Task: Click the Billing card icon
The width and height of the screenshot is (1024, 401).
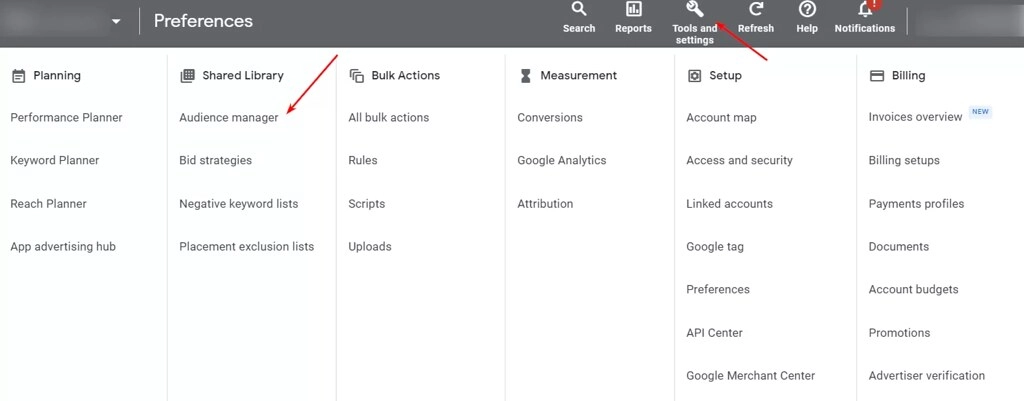Action: [876, 76]
